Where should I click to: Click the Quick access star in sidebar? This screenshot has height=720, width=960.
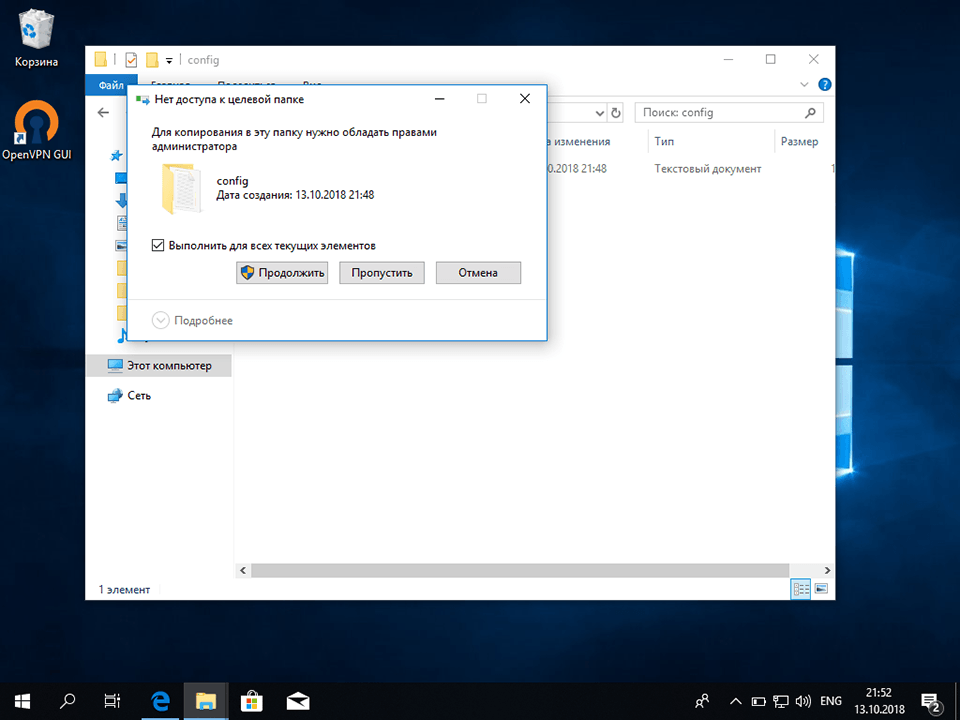coord(116,156)
